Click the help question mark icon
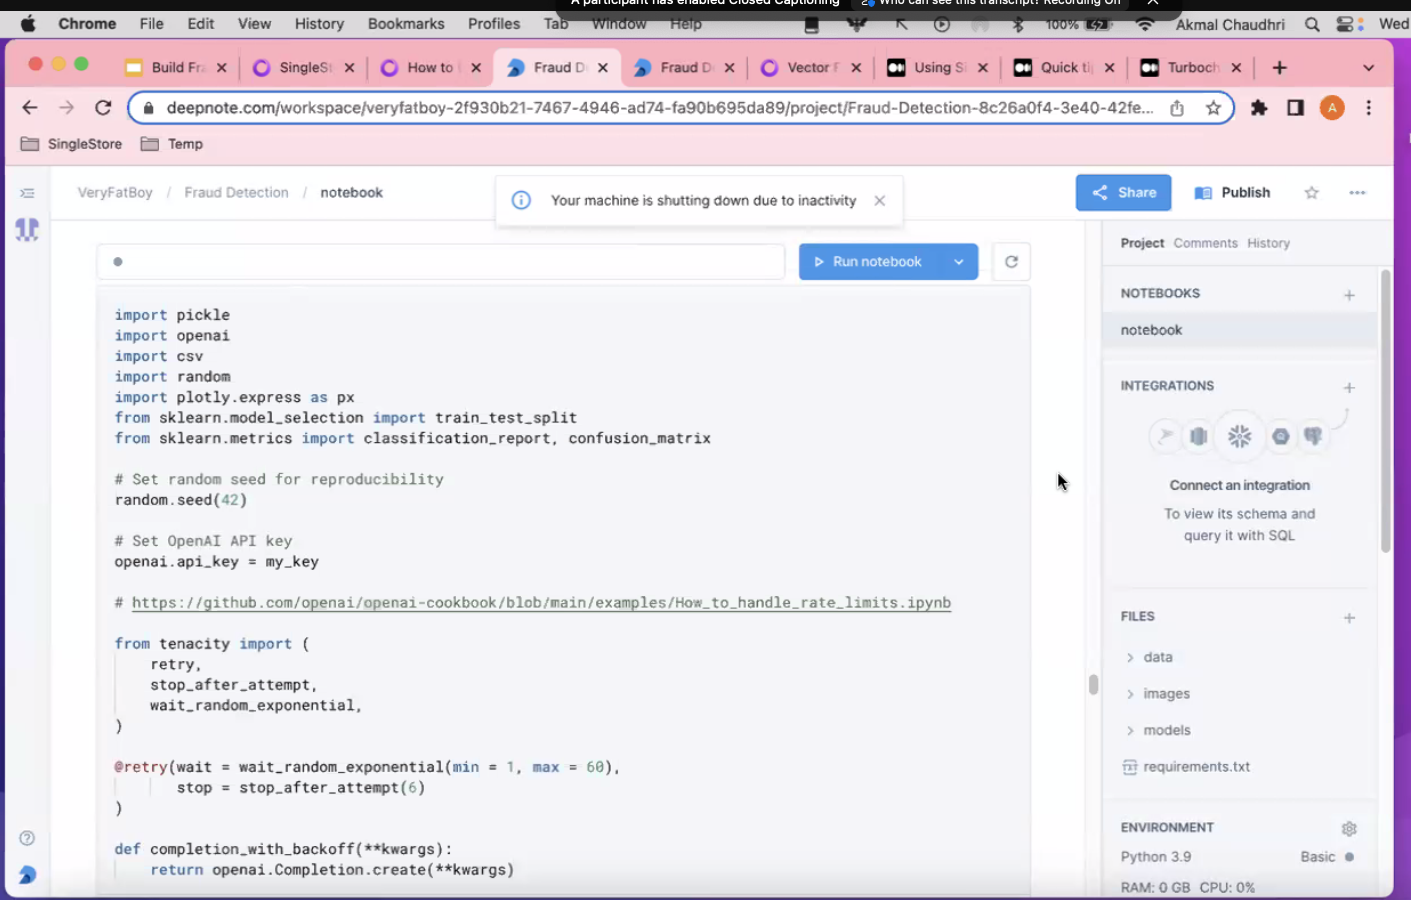1411x900 pixels. click(27, 838)
